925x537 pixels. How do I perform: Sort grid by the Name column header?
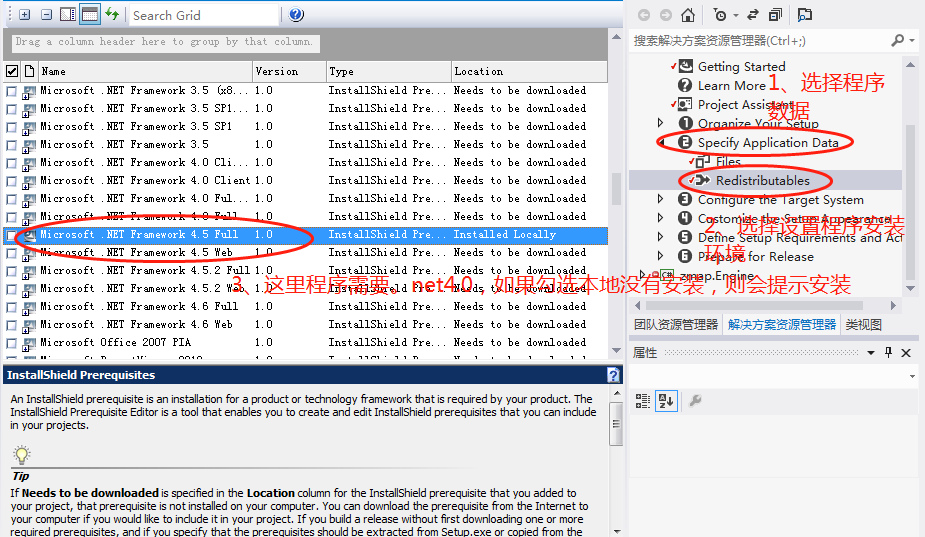coord(146,71)
